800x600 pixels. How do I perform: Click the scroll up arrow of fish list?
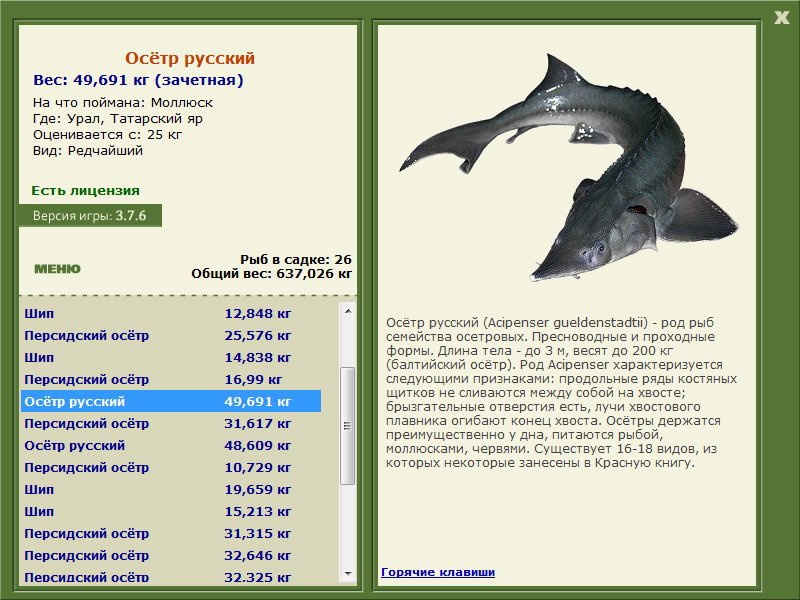click(348, 311)
